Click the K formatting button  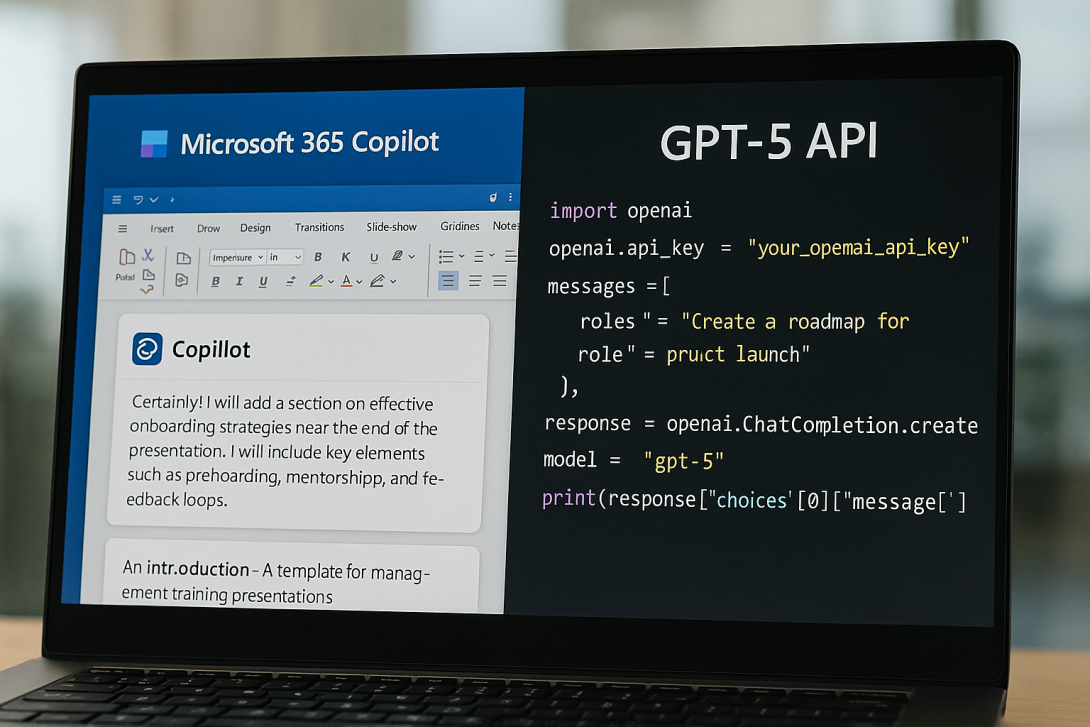345,257
